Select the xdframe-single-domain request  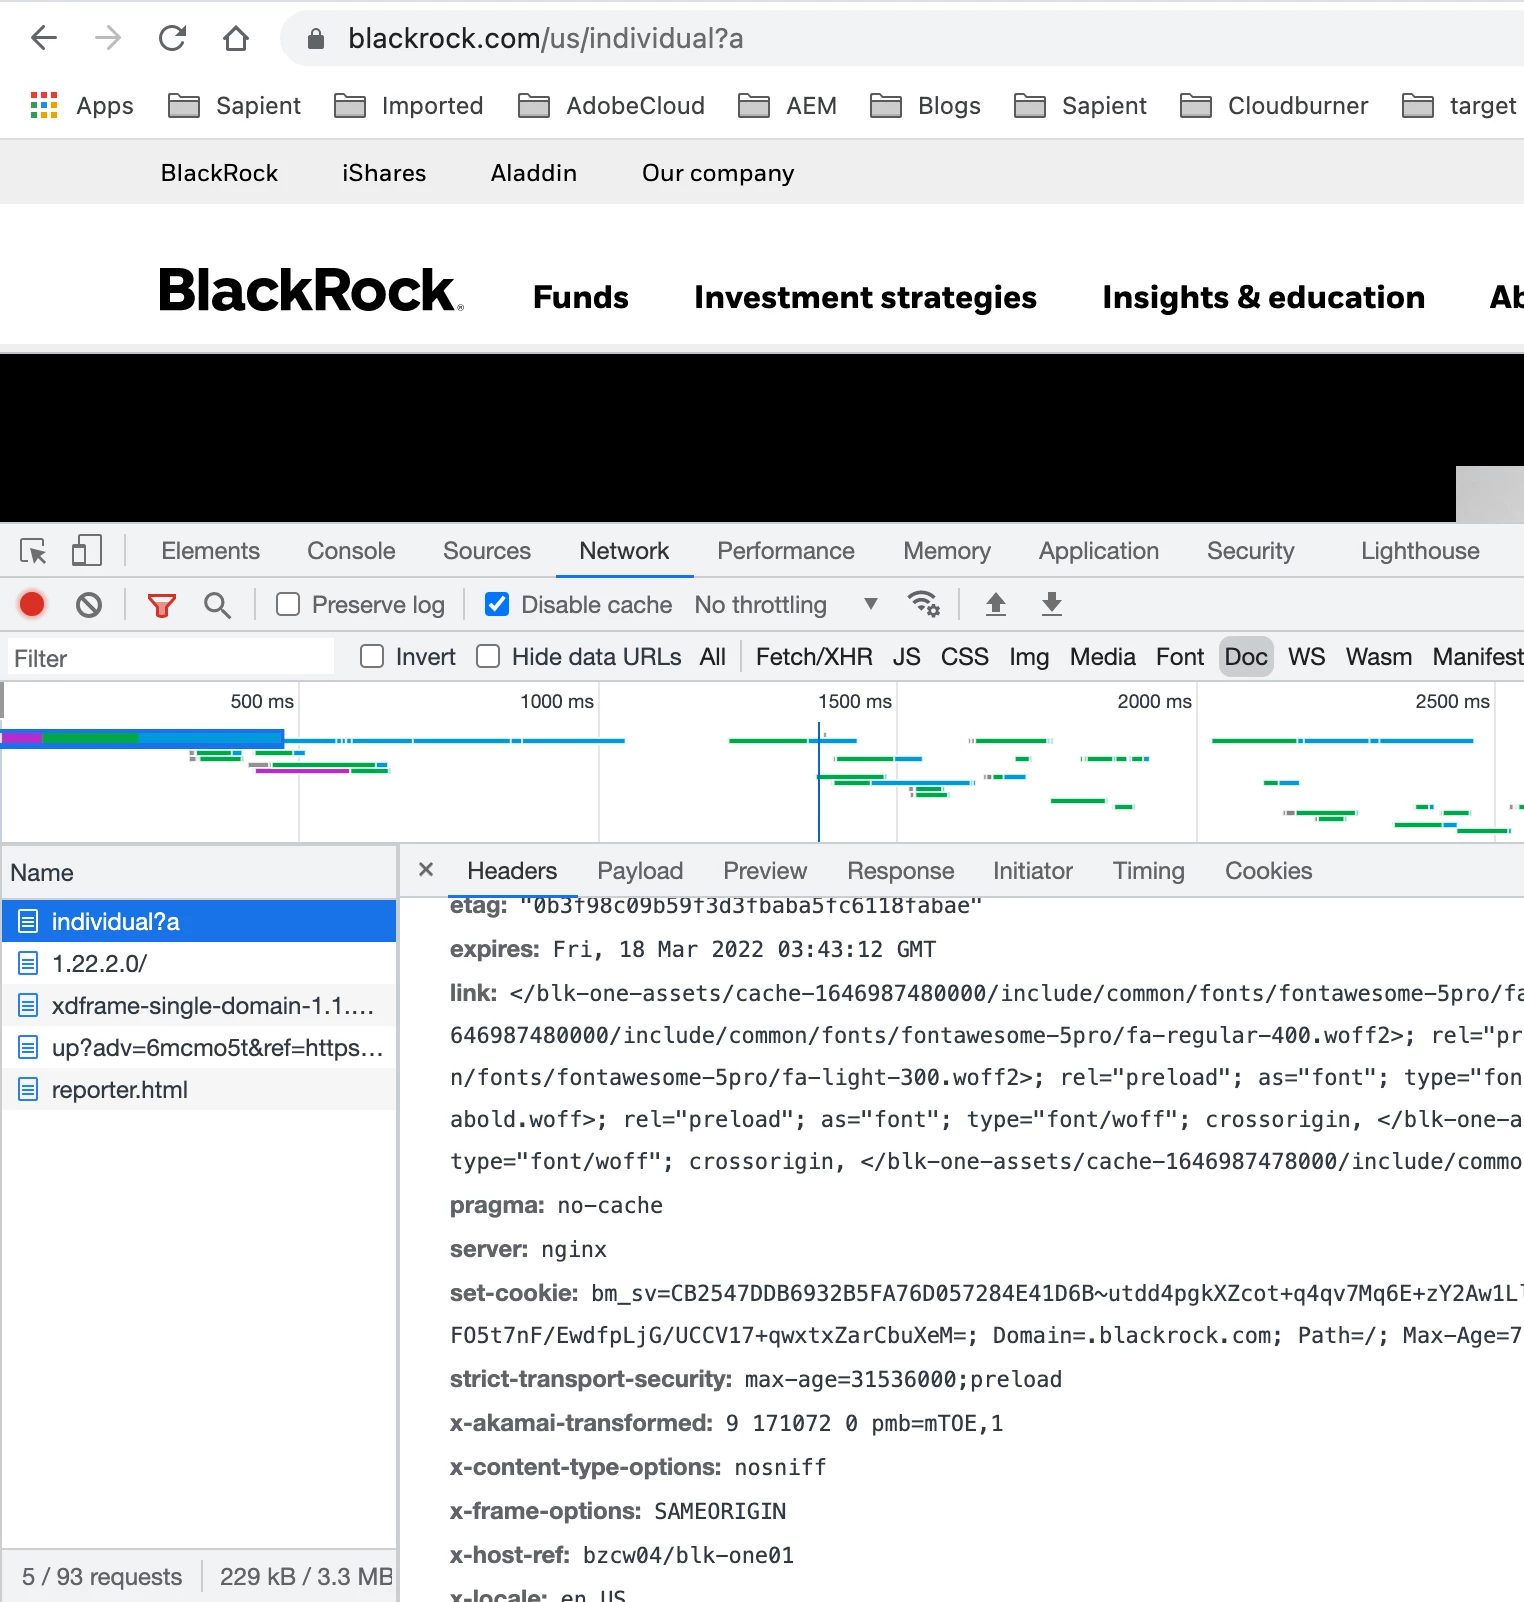[199, 1005]
